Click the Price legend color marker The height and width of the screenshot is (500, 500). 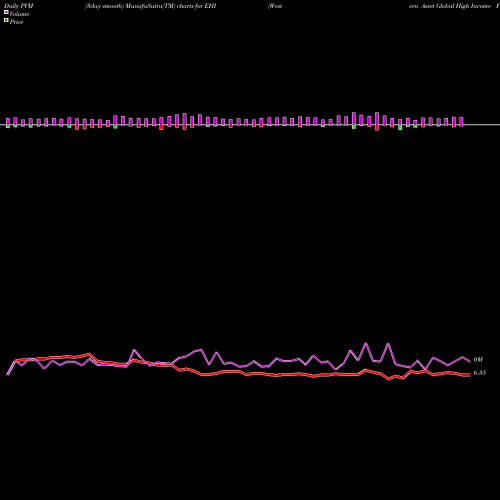click(6, 20)
